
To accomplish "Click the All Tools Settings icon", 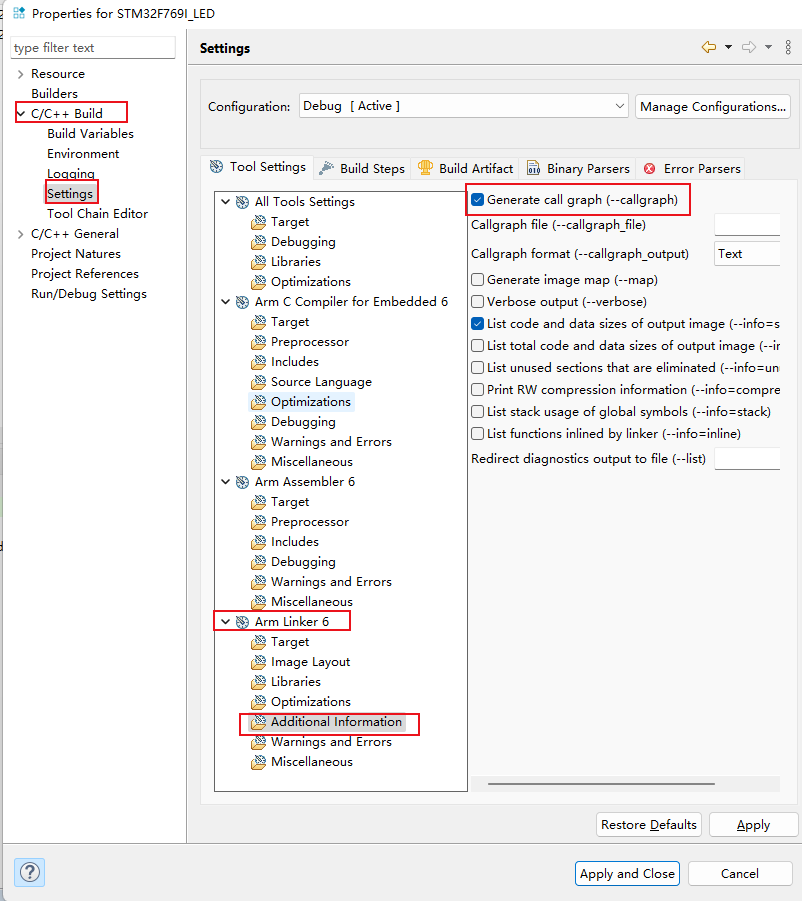I will [x=242, y=202].
